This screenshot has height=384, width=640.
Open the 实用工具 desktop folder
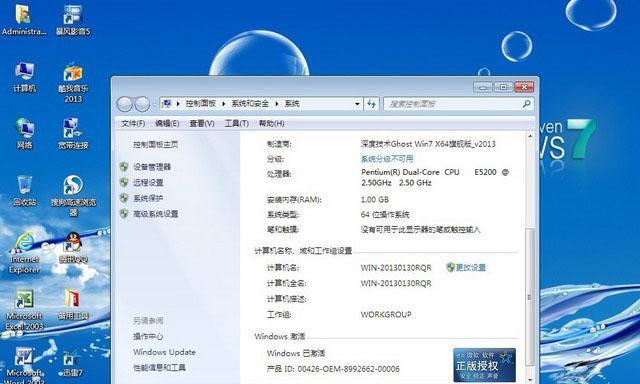pyautogui.click(x=73, y=304)
